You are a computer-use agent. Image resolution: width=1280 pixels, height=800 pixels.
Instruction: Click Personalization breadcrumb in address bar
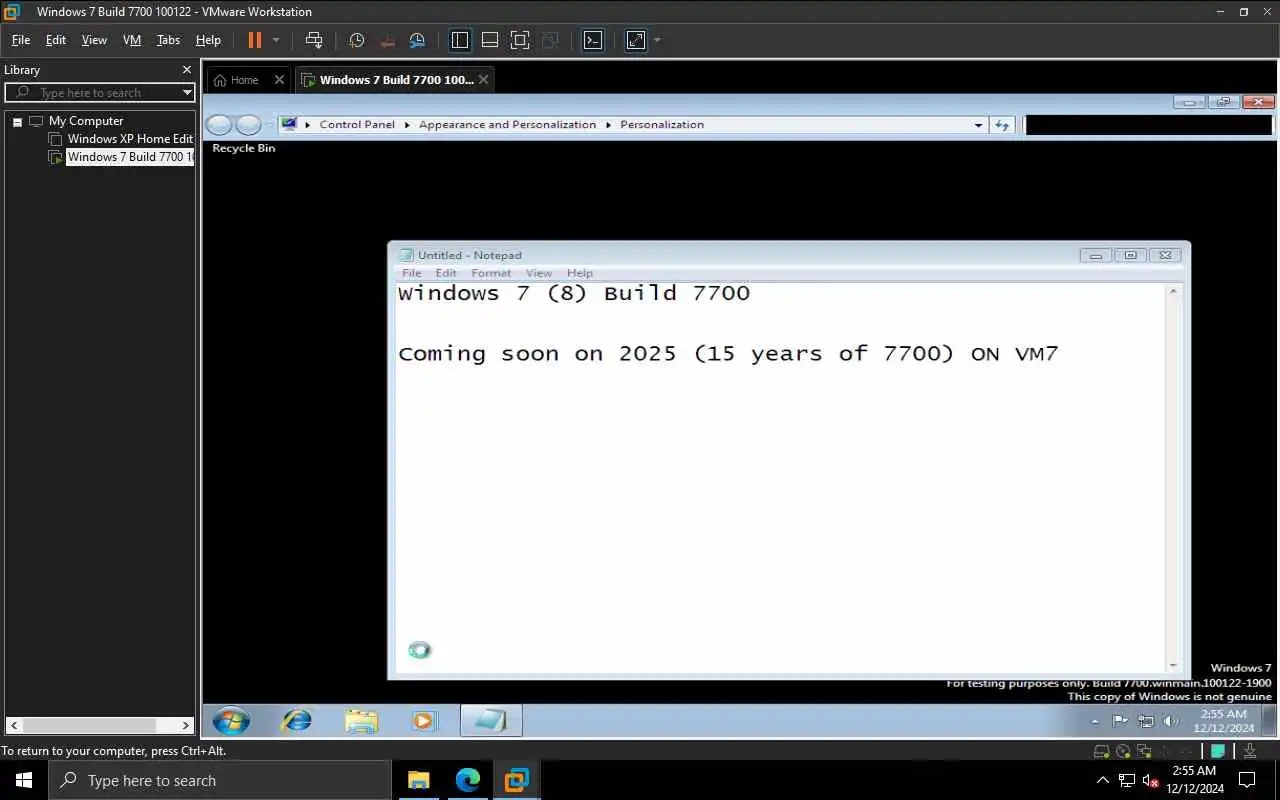pyautogui.click(x=662, y=125)
